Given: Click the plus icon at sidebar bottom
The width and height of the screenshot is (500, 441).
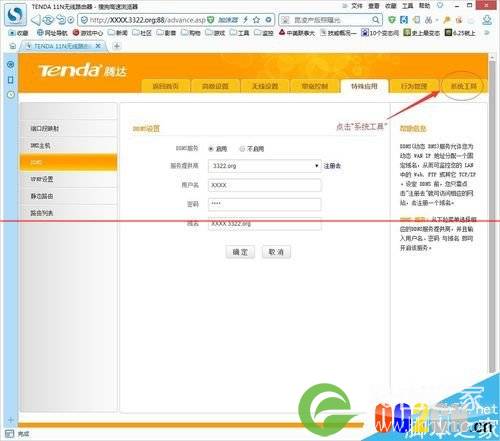Looking at the screenshot, I should pyautogui.click(x=11, y=420).
